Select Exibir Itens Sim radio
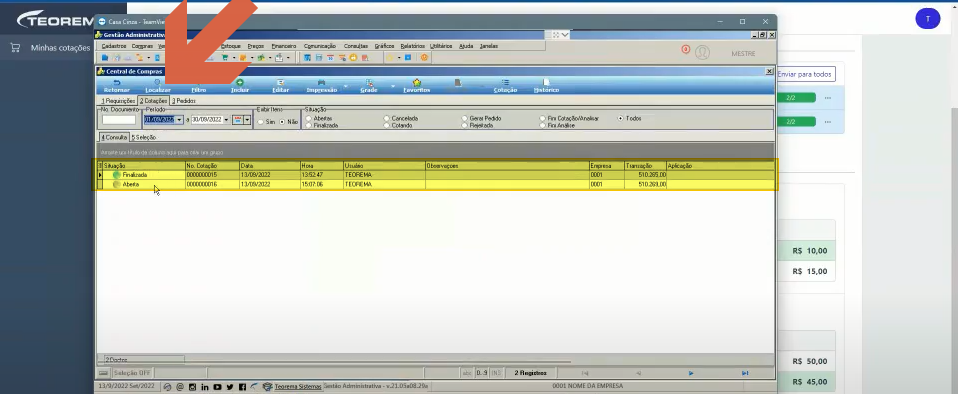The image size is (958, 394). click(x=261, y=122)
